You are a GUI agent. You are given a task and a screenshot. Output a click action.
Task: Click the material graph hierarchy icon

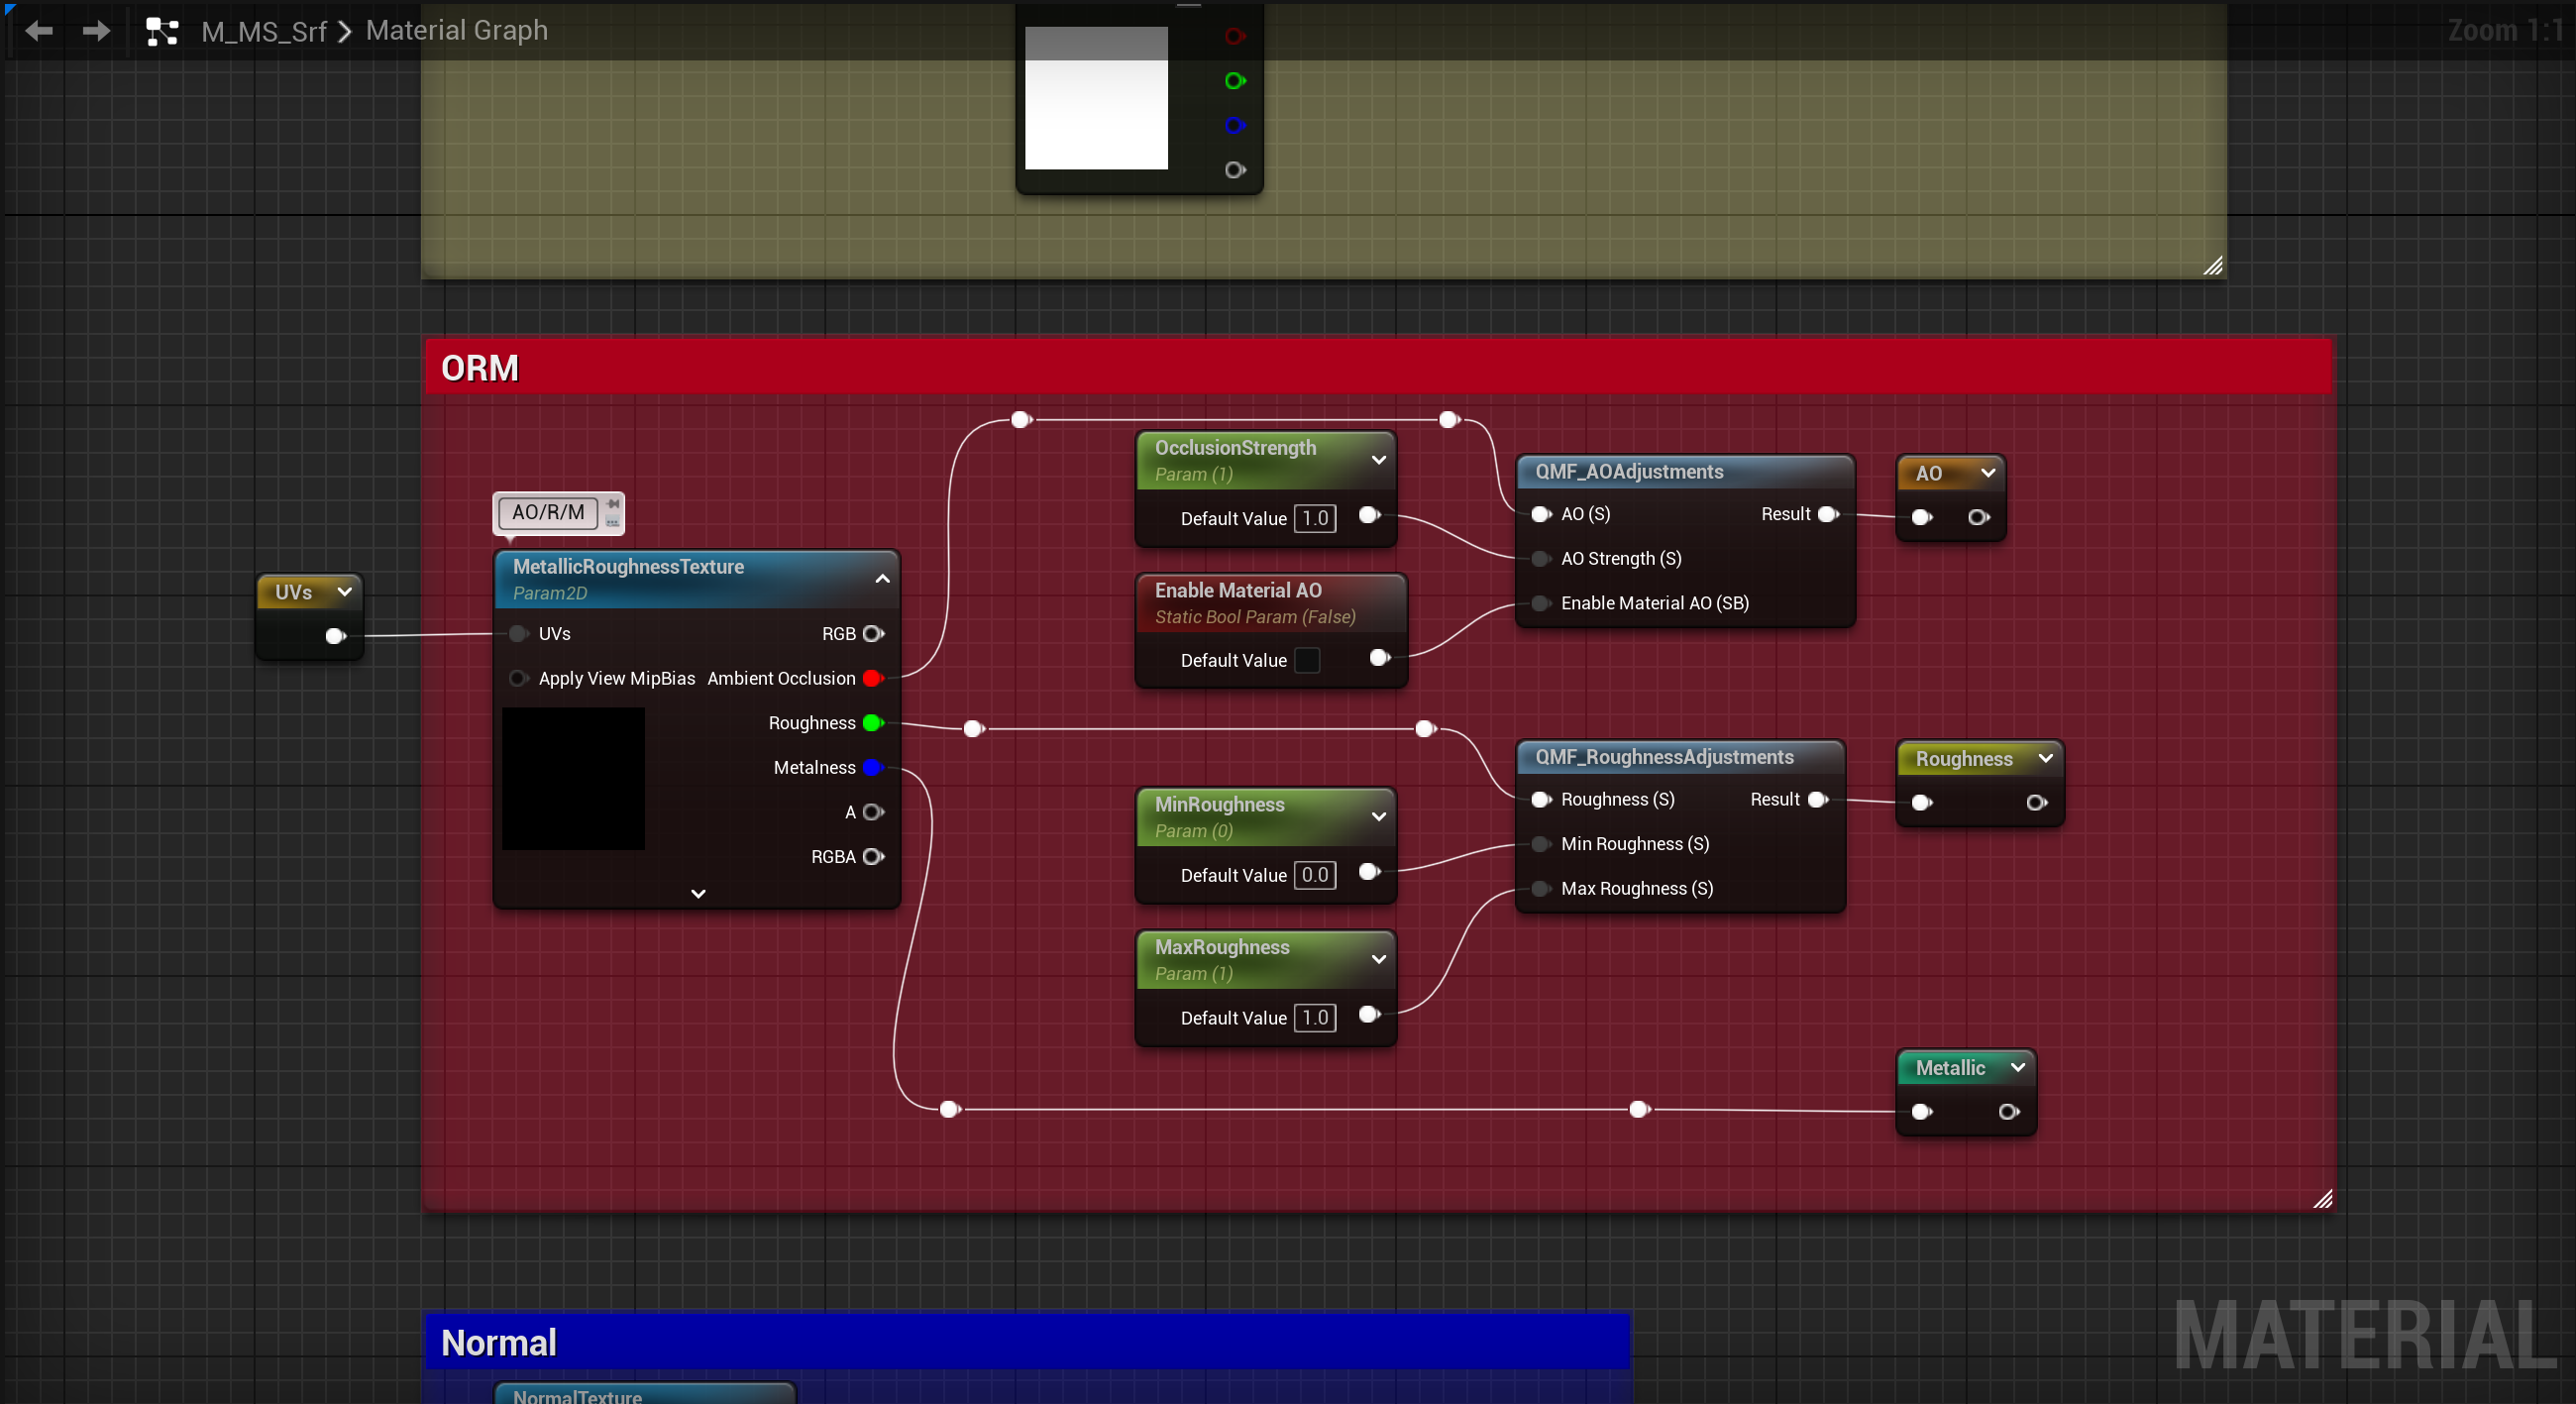point(162,31)
